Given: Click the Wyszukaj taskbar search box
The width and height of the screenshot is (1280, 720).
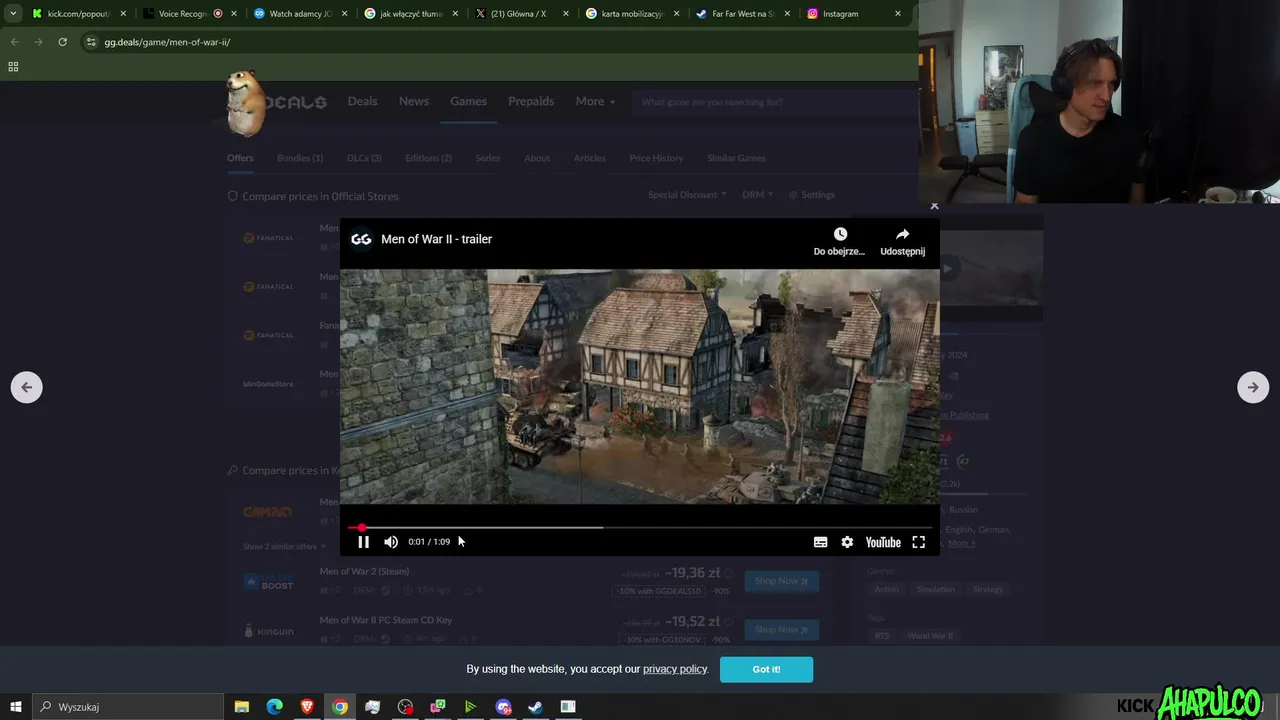Looking at the screenshot, I should [x=128, y=707].
